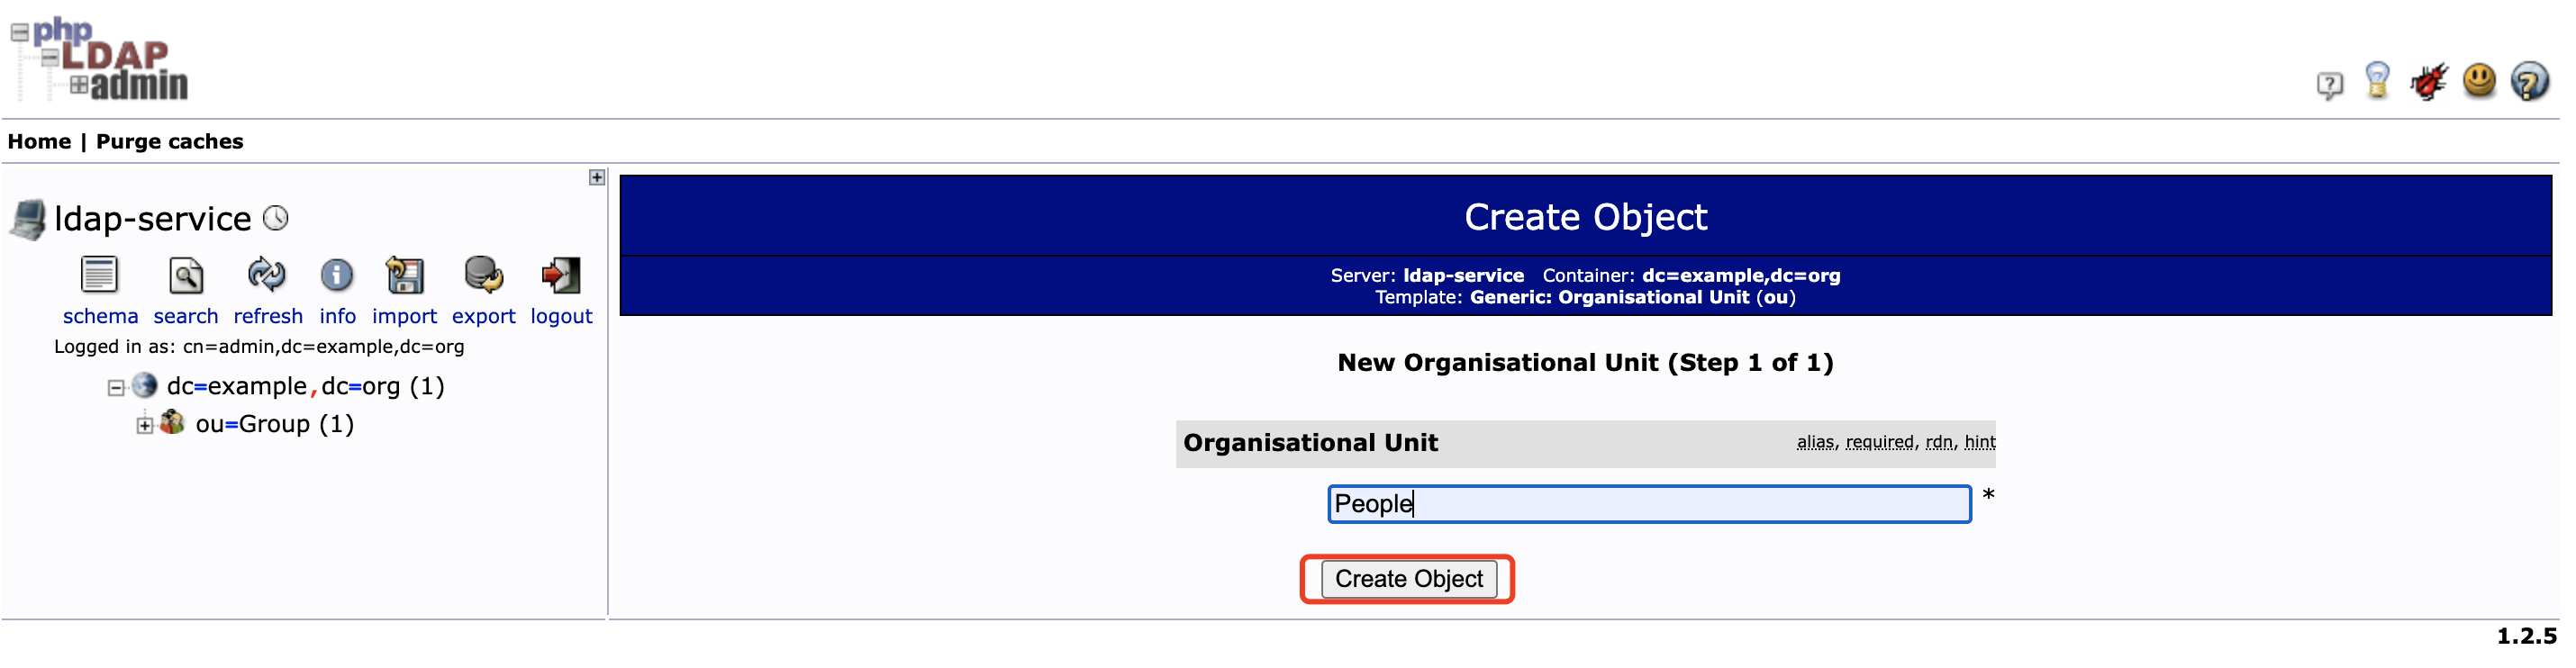This screenshot has width=2576, height=668.
Task: Click the red bug report icon
Action: (x=2428, y=81)
